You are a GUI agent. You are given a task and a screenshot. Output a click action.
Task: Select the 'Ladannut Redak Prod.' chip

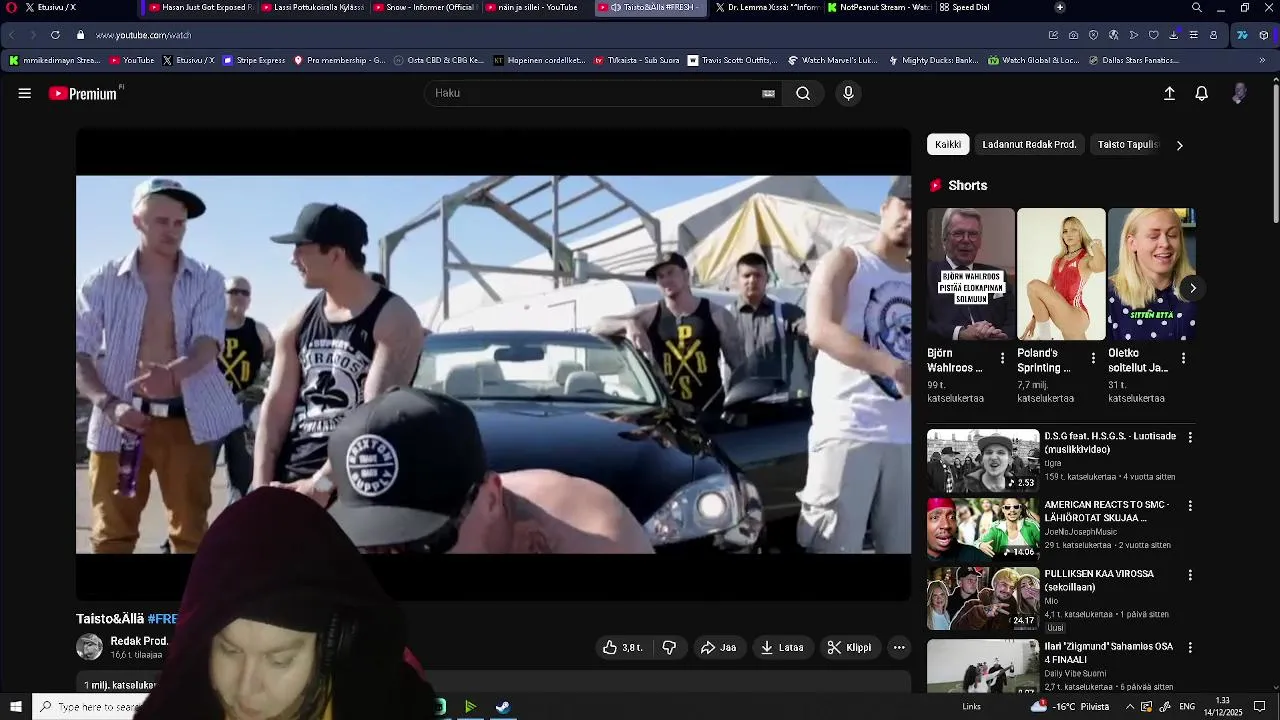1029,145
